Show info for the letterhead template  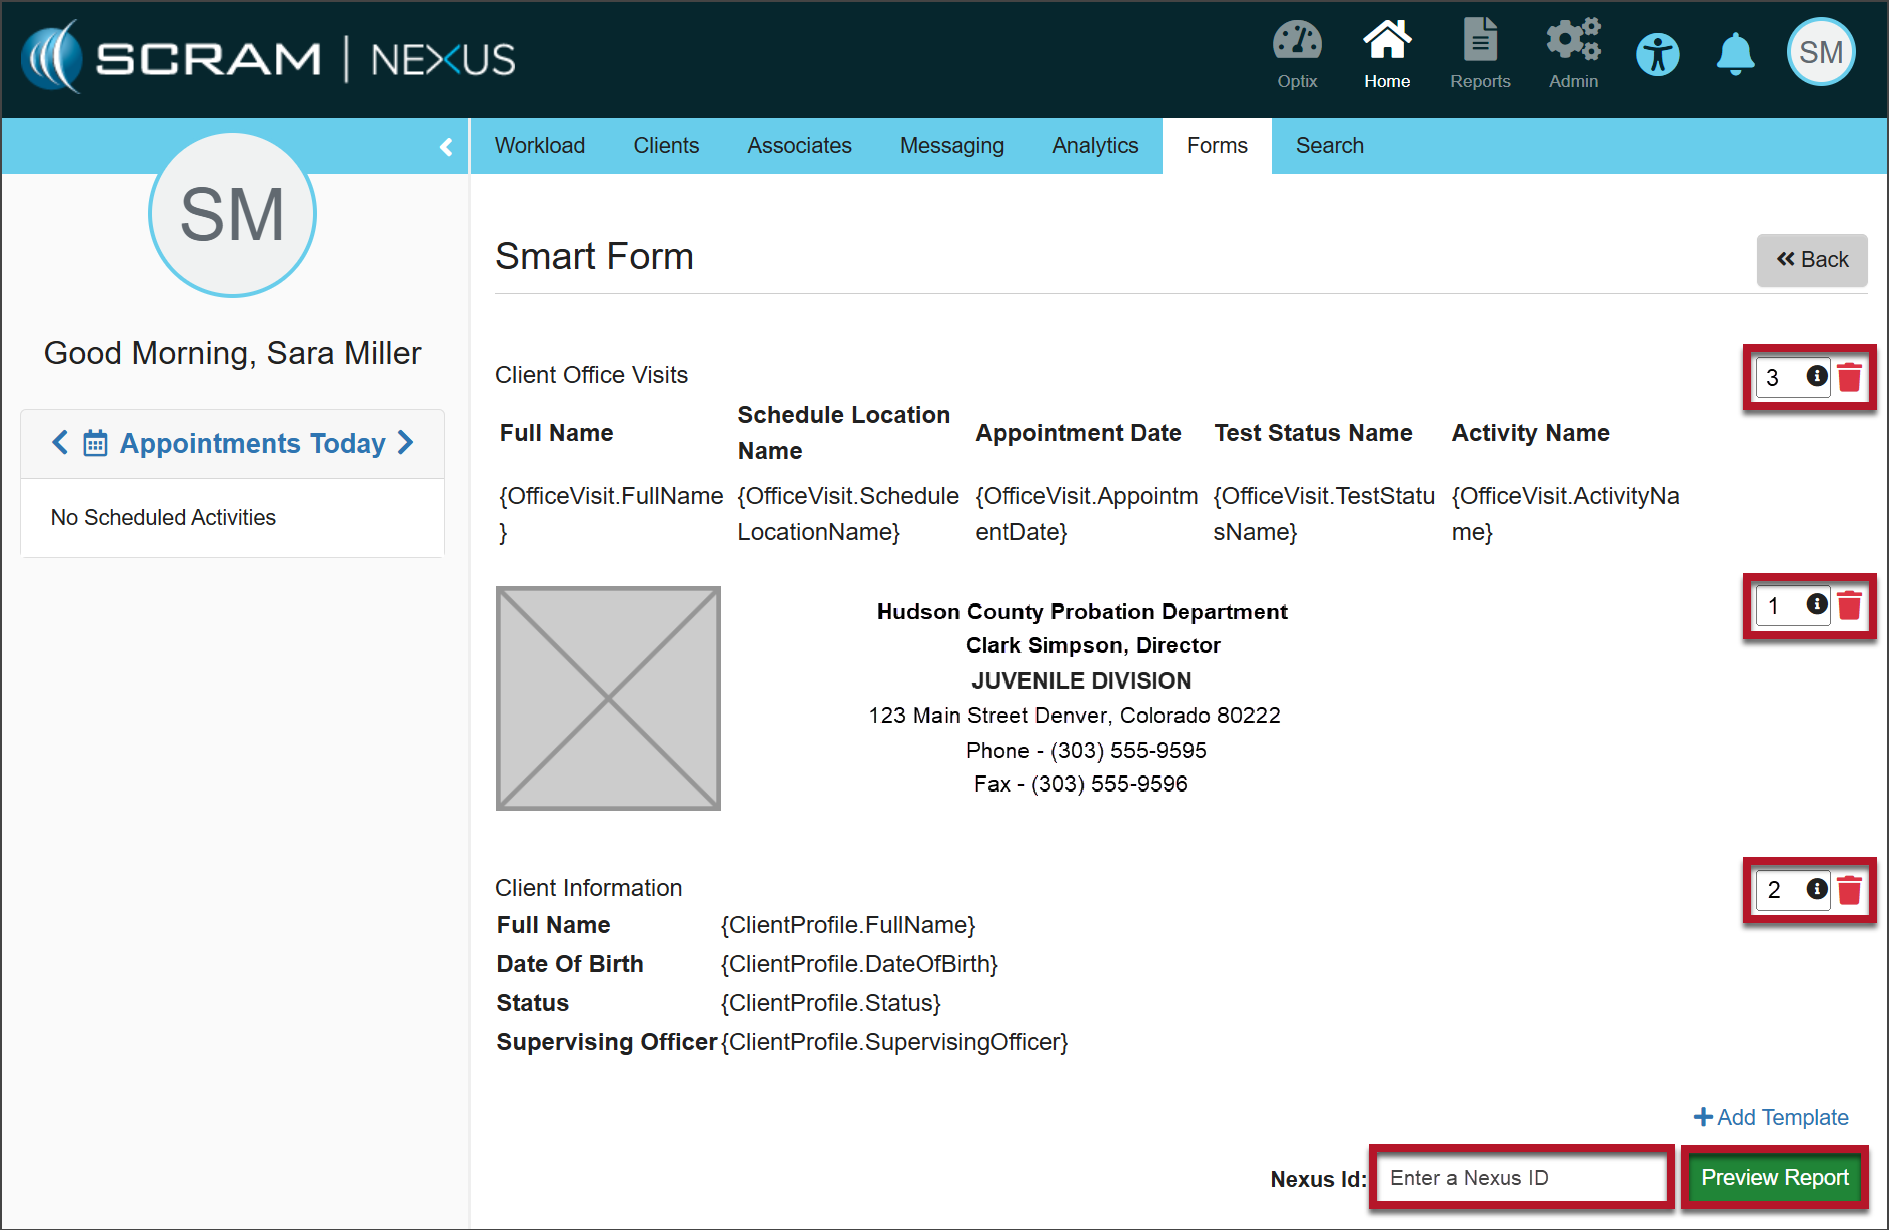1817,605
